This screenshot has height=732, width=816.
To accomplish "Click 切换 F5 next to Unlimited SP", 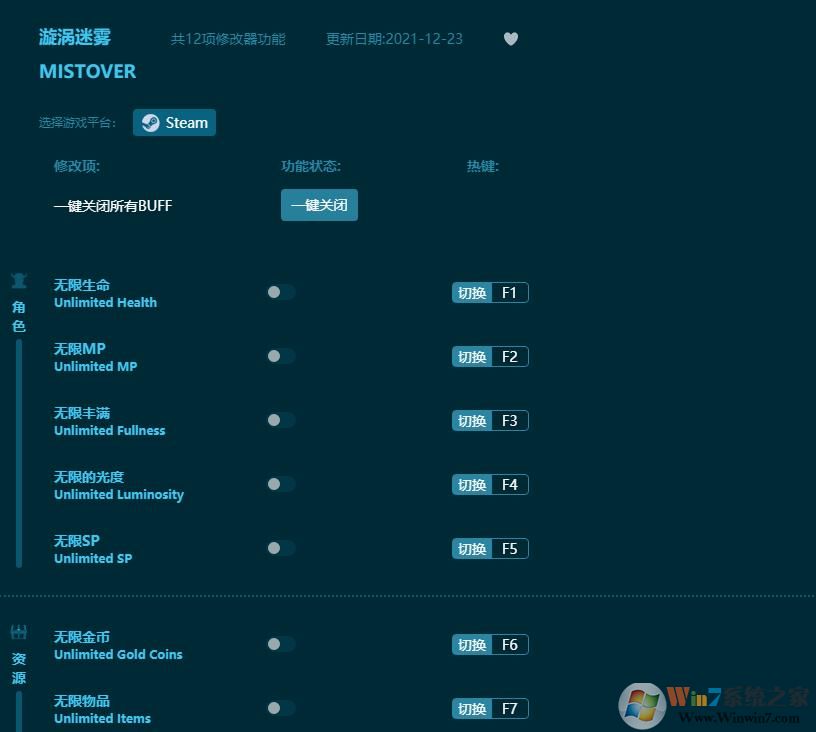I will tap(490, 548).
